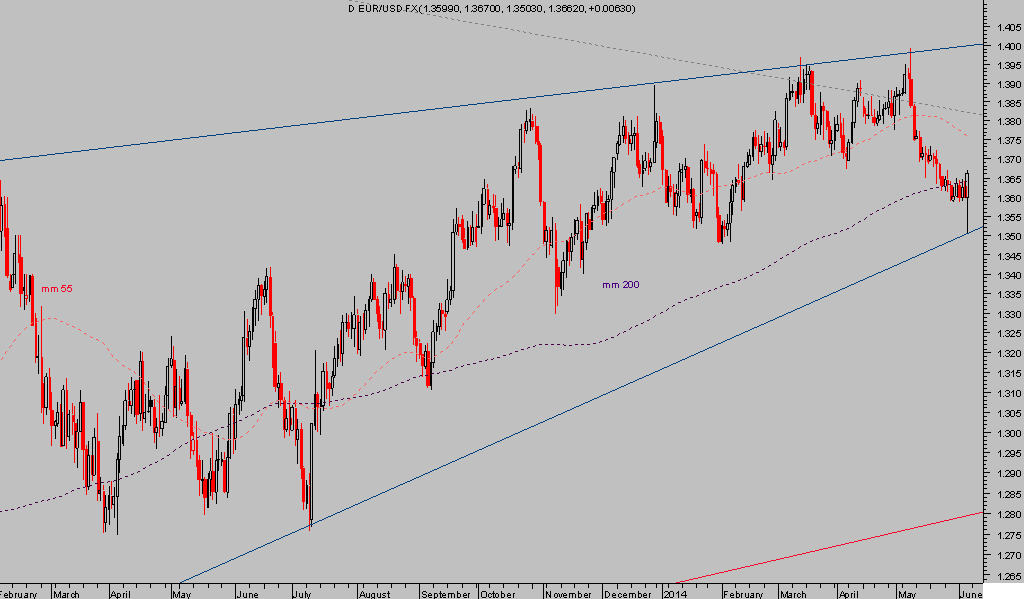Select the August label on time axis
Screen dimensions: 1024x599
(372, 593)
